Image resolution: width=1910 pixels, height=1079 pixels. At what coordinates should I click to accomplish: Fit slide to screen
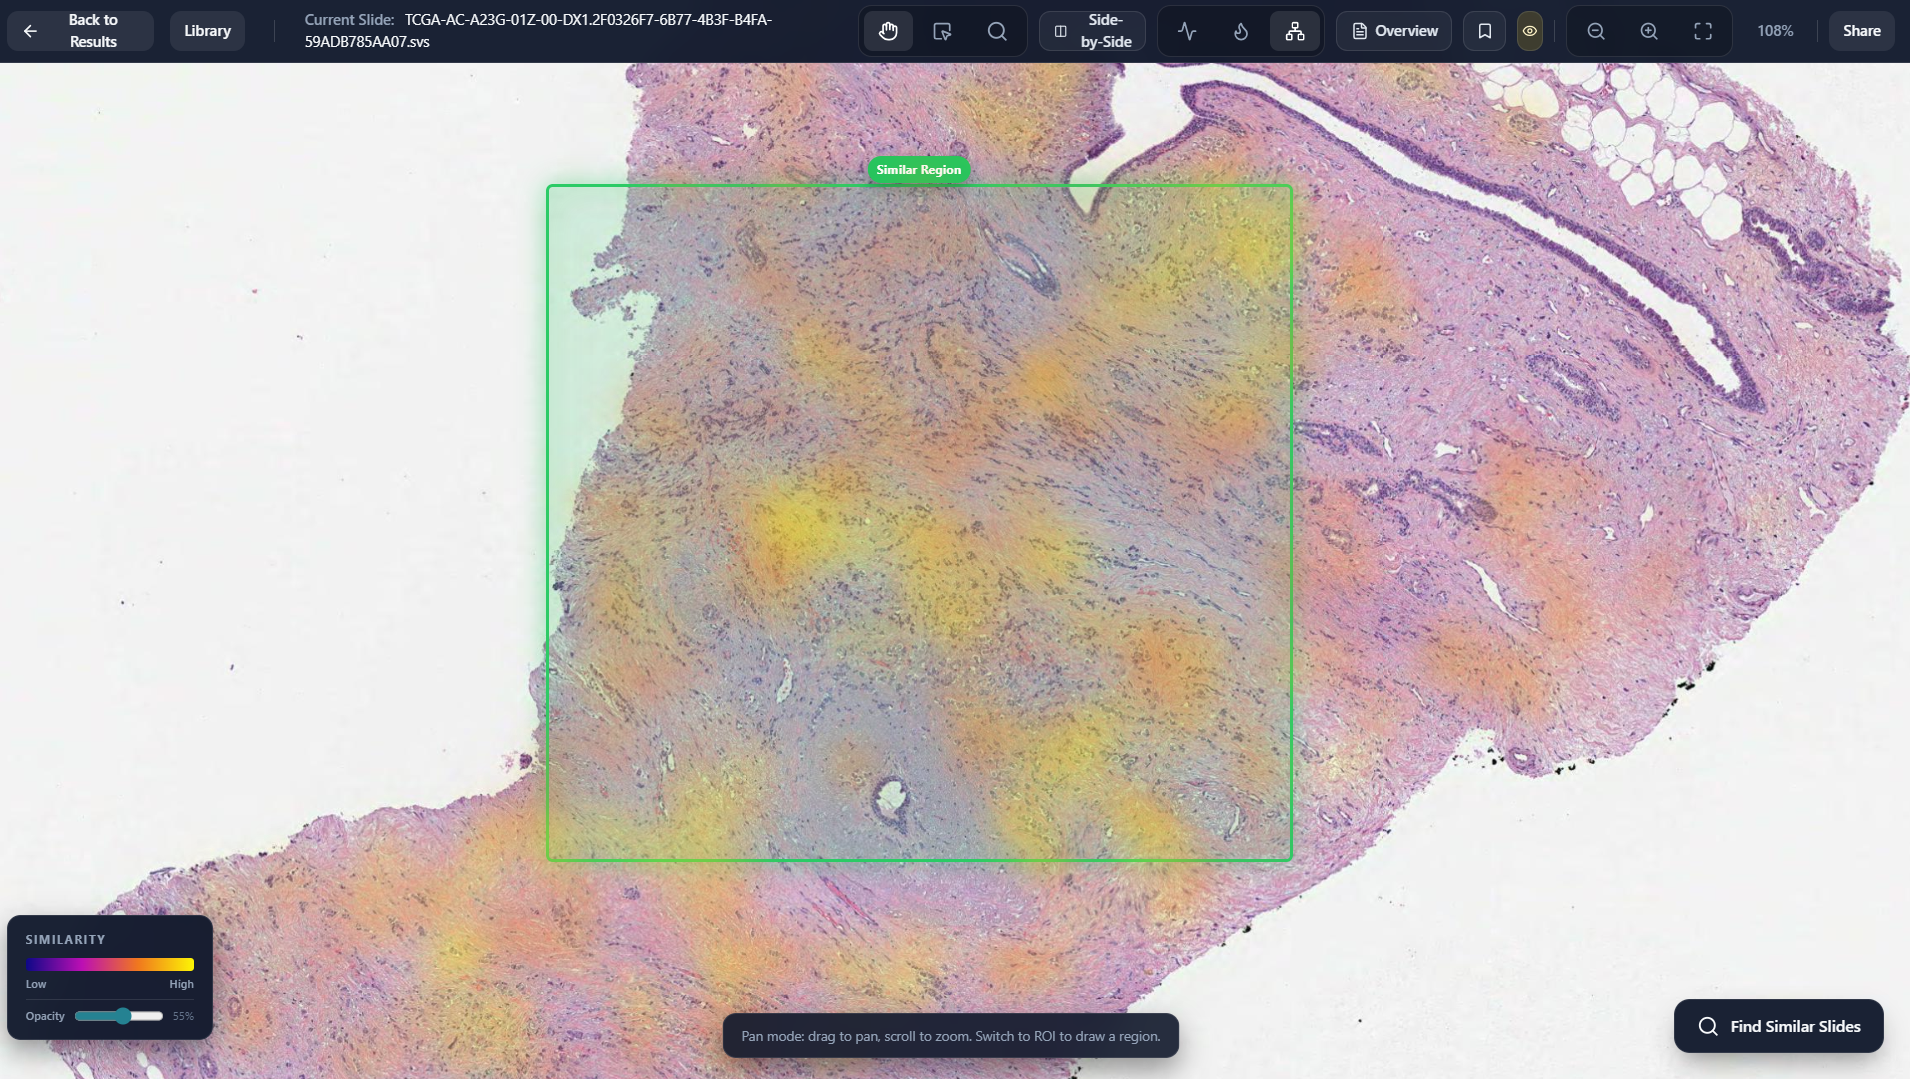[x=1703, y=31]
